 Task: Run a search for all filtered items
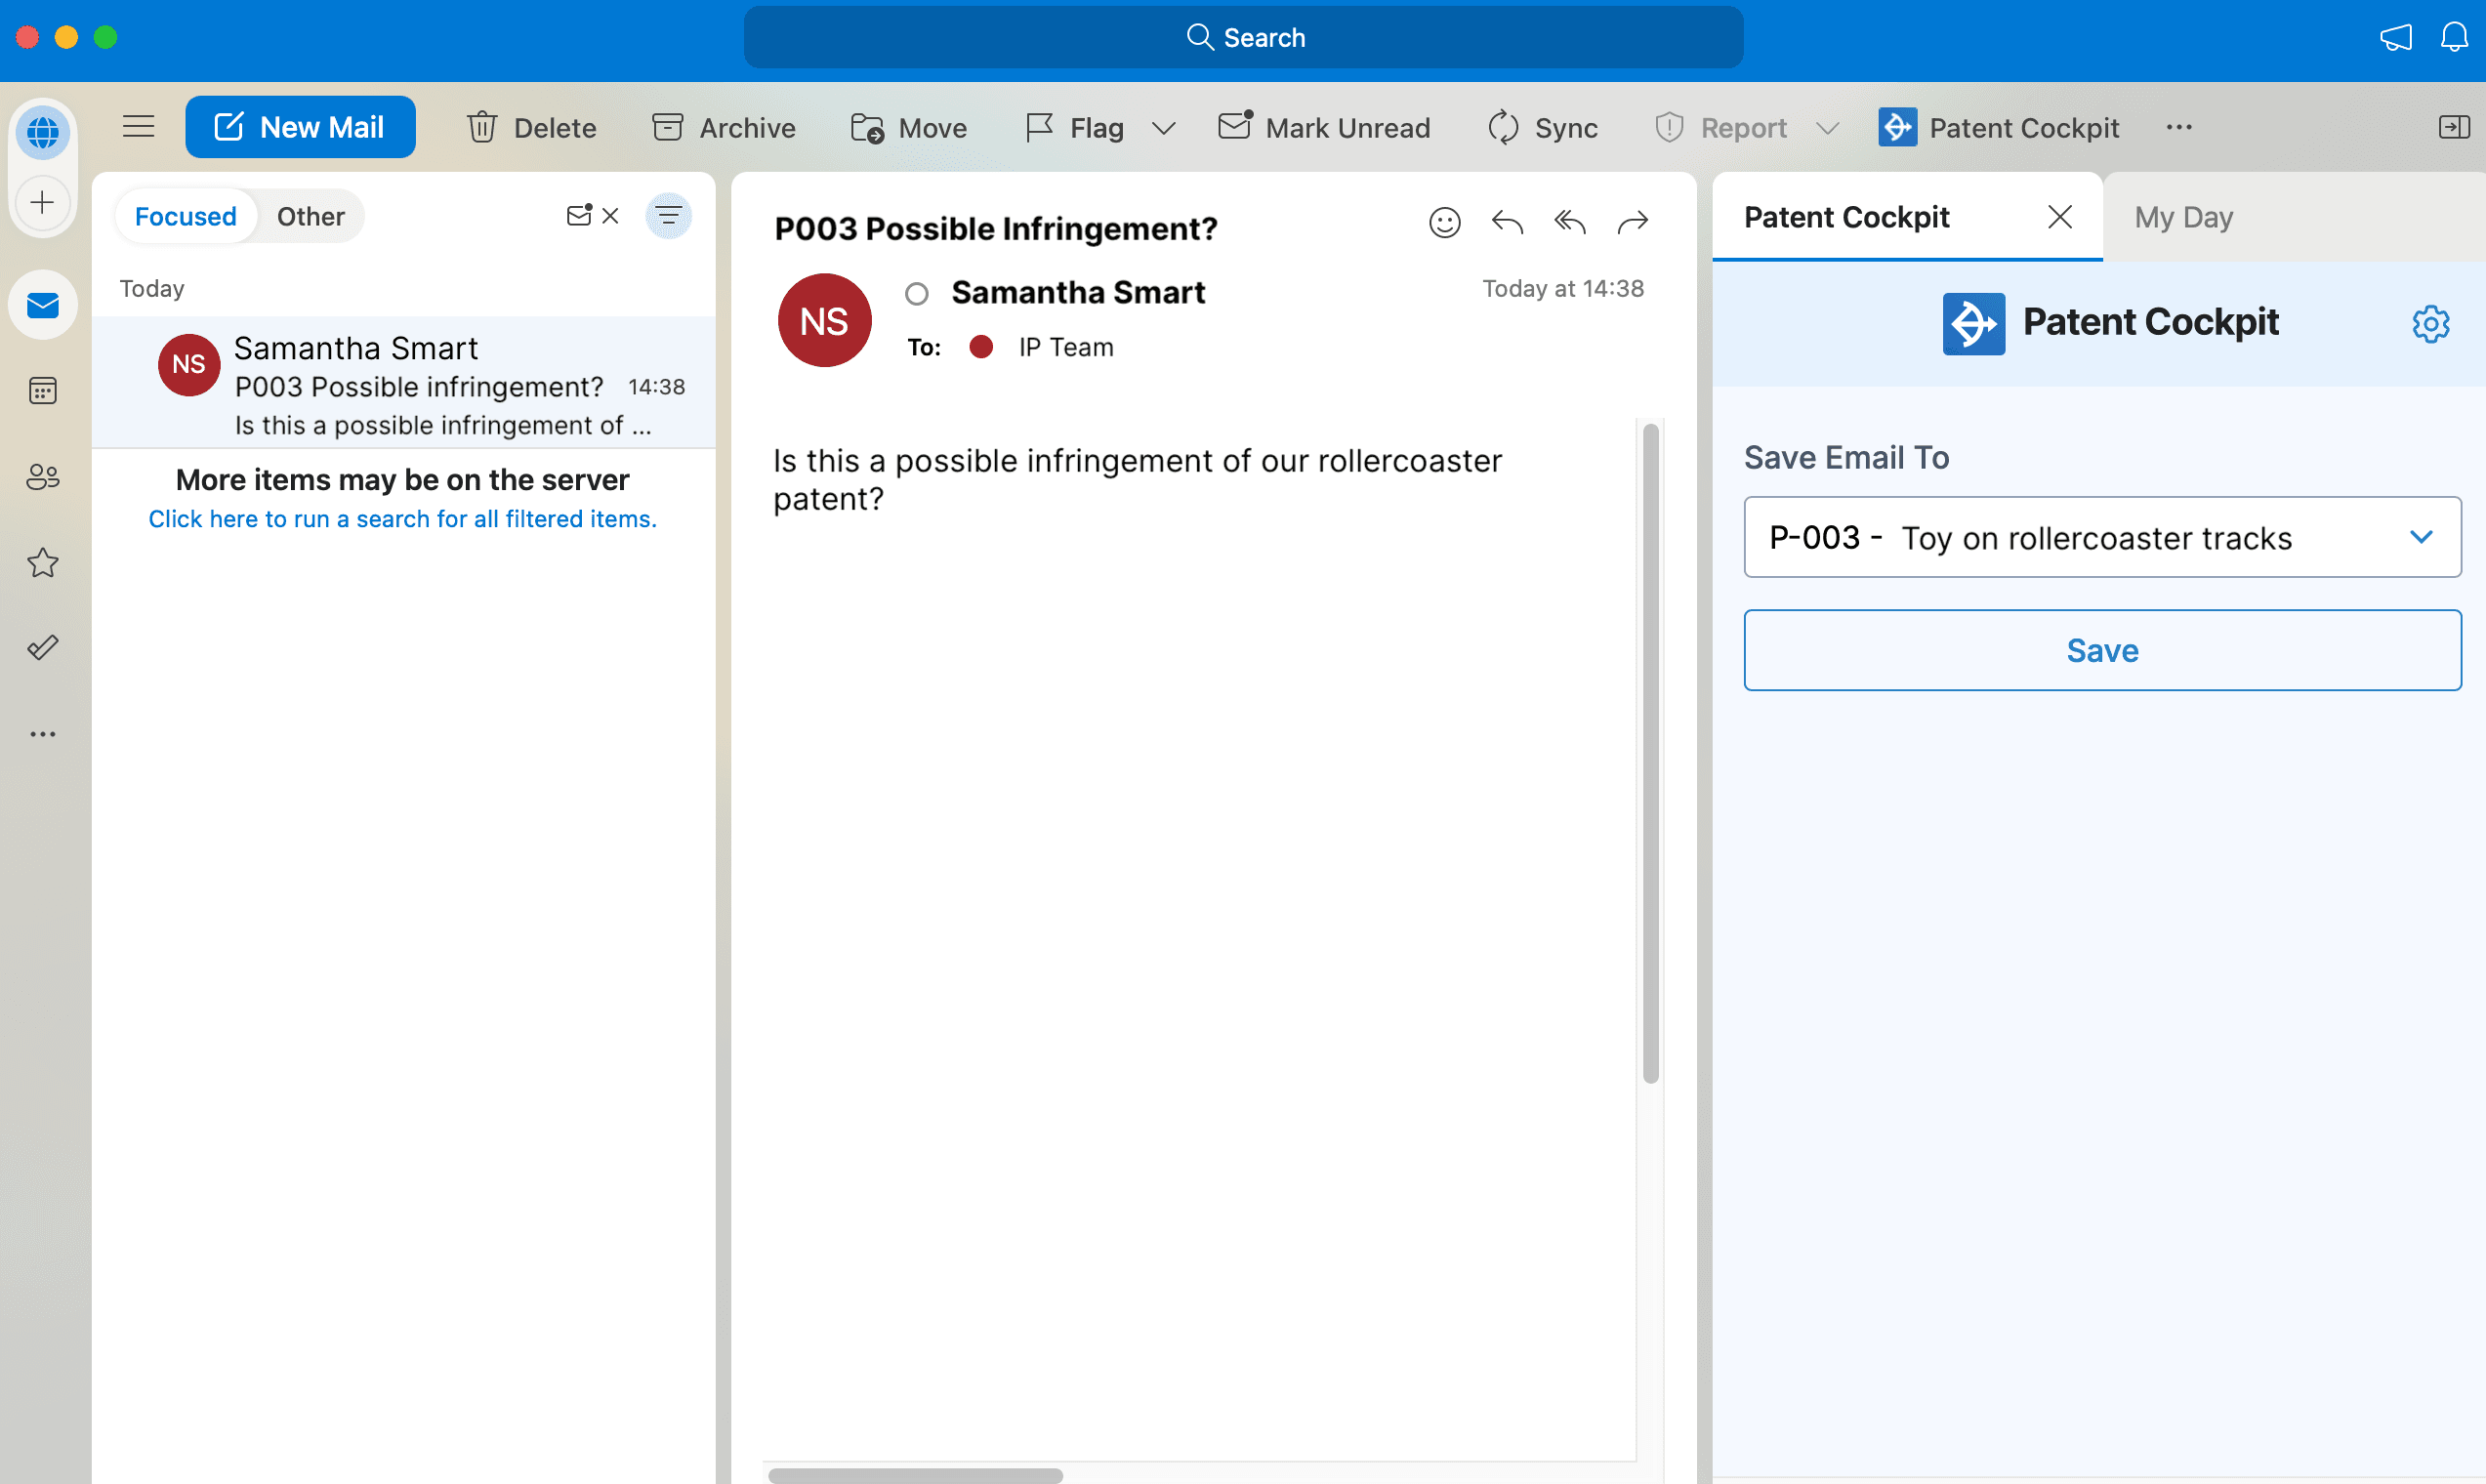coord(402,518)
